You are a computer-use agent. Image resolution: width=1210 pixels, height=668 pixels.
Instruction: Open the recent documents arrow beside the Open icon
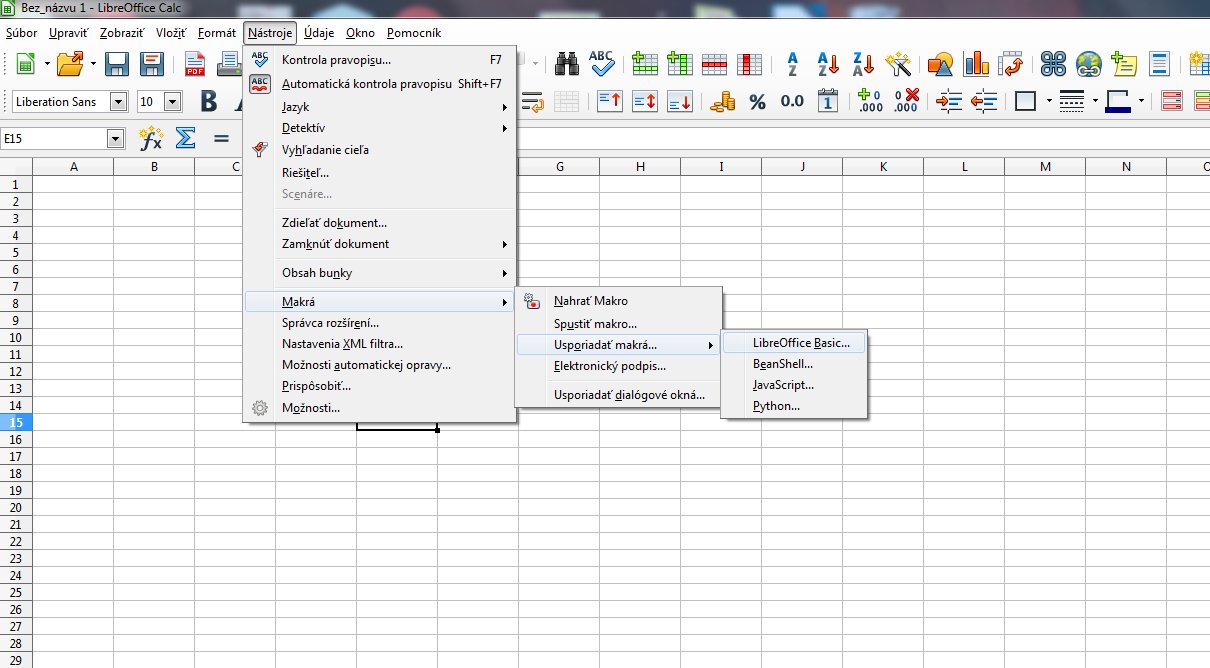click(93, 65)
